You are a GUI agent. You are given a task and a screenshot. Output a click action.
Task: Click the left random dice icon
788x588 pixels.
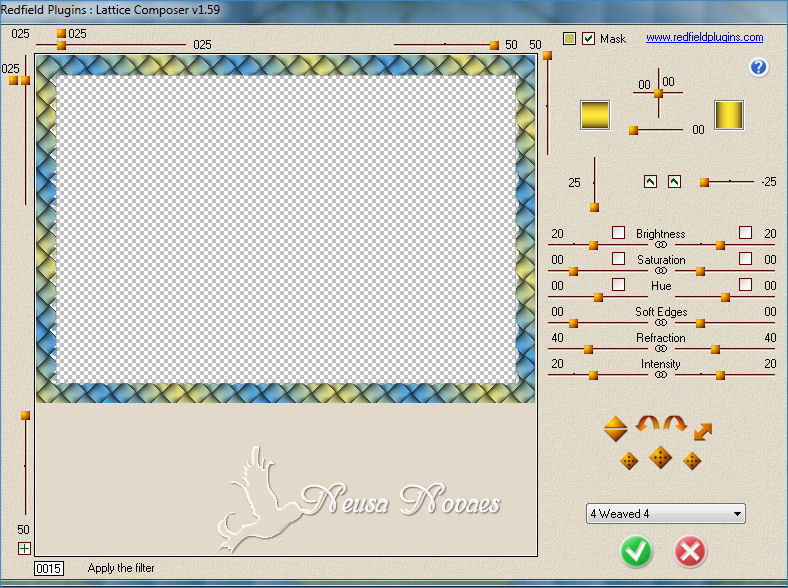click(629, 460)
